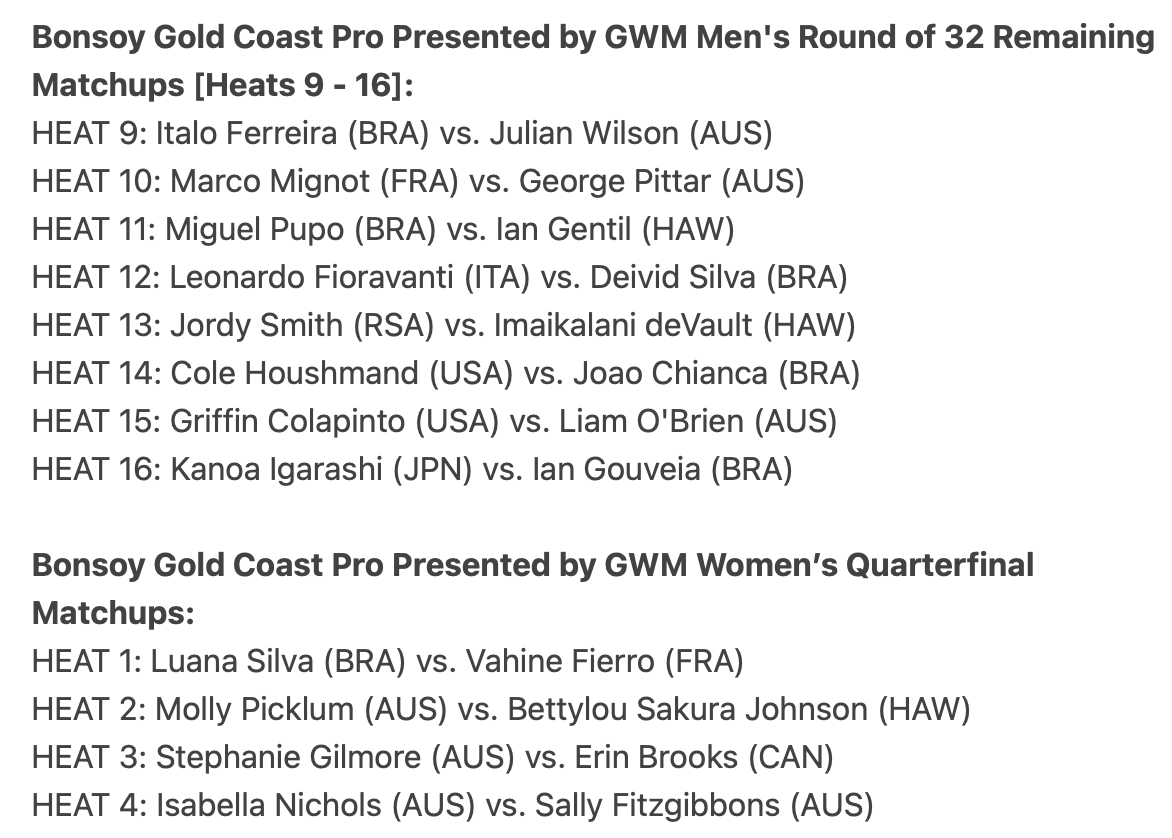
Task: Click the HEAT 3 Stephanie Gilmore matchup
Action: point(433,757)
